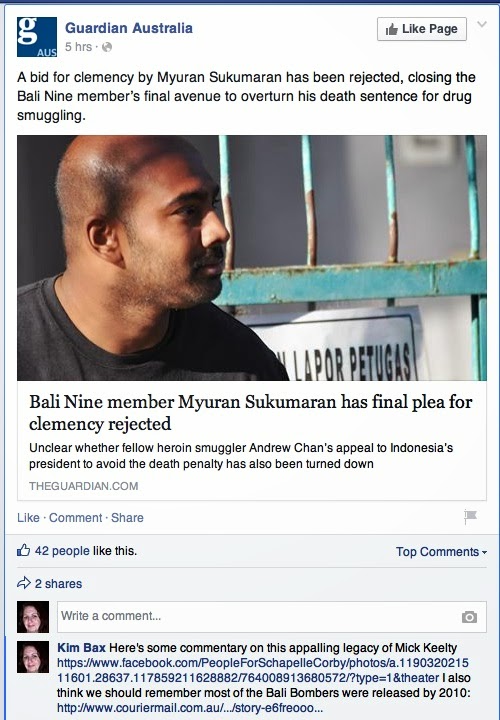
Task: View the 42 people who liked
Action: [62, 551]
